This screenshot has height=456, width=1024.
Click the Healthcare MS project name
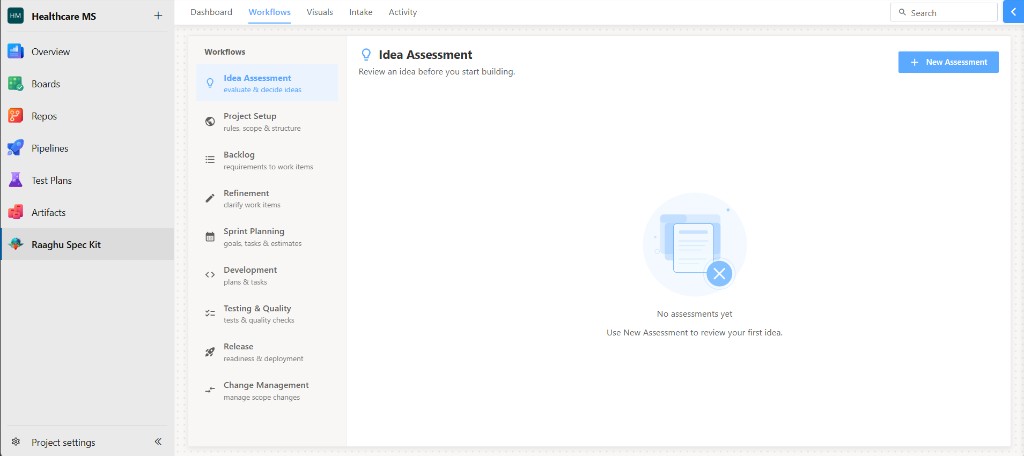[x=64, y=16]
